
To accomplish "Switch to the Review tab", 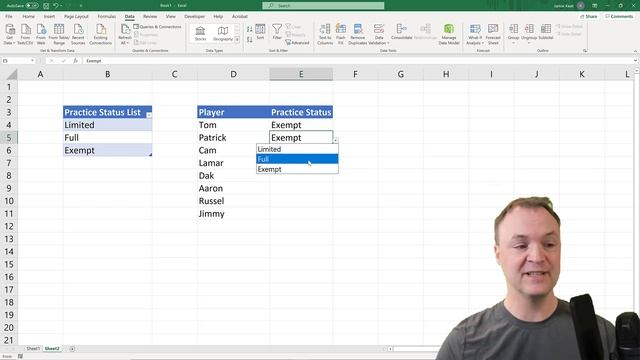I will click(150, 16).
